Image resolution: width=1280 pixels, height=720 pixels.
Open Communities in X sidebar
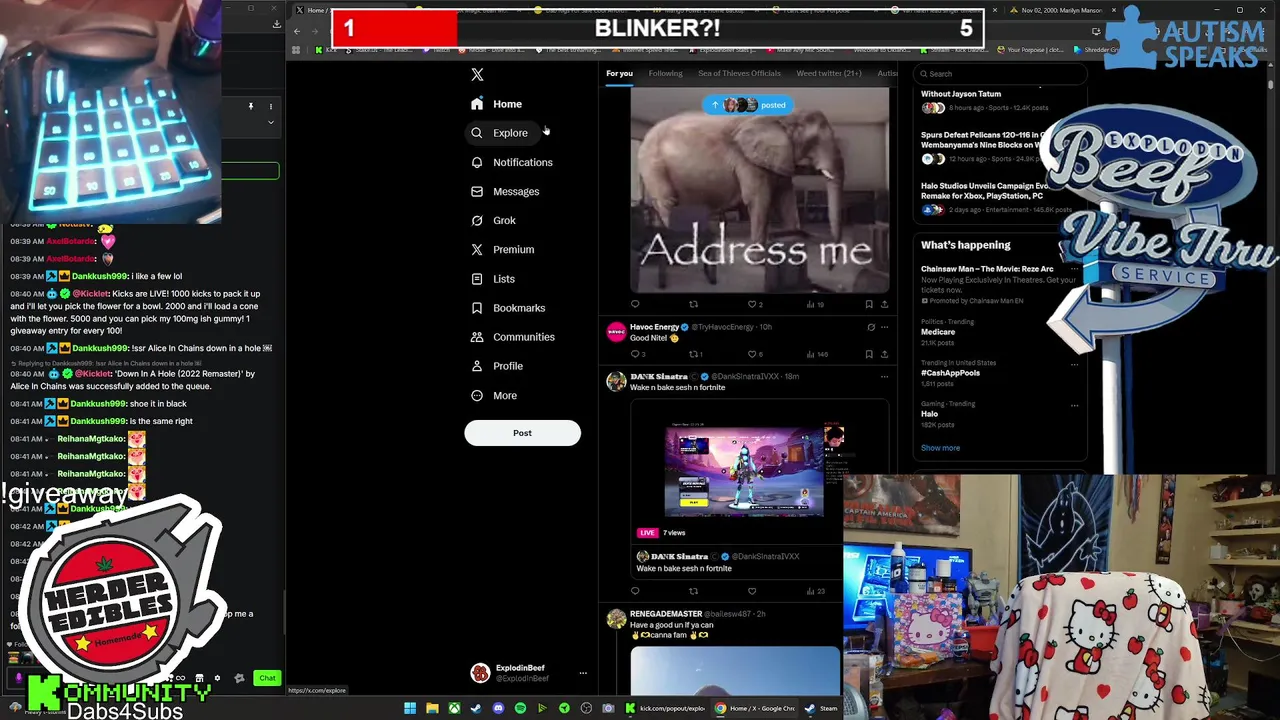point(512,337)
